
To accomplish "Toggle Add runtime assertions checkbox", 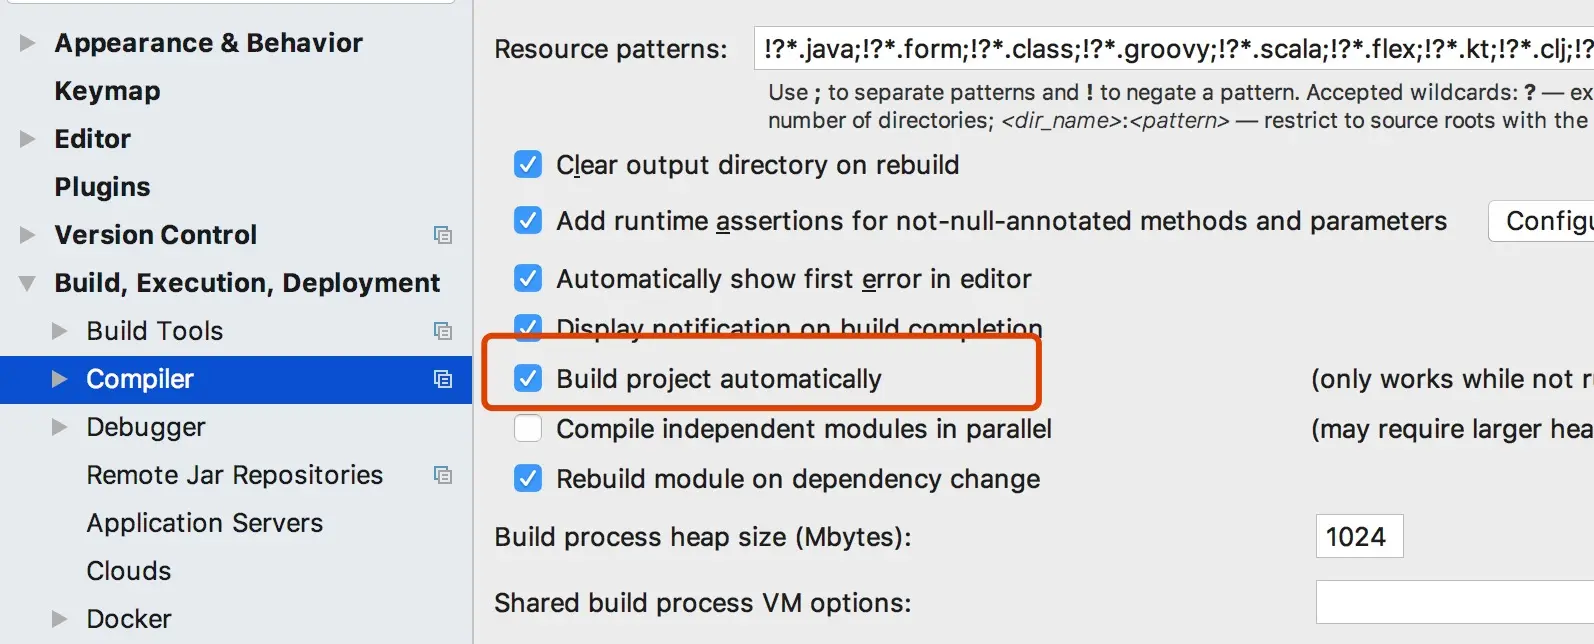I will (x=528, y=220).
